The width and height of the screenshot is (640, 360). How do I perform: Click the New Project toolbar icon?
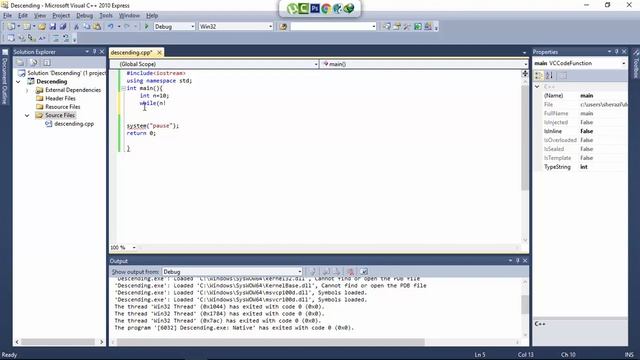click(x=11, y=27)
